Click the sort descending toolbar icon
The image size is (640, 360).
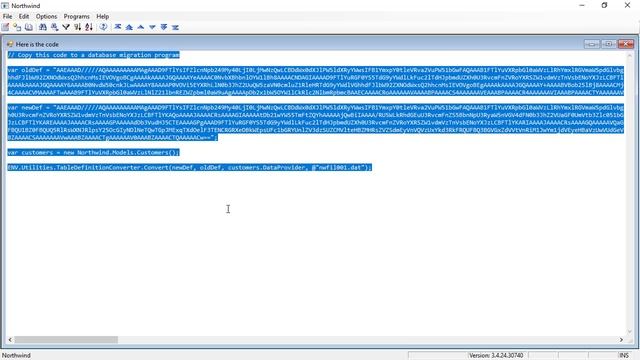coord(89,27)
